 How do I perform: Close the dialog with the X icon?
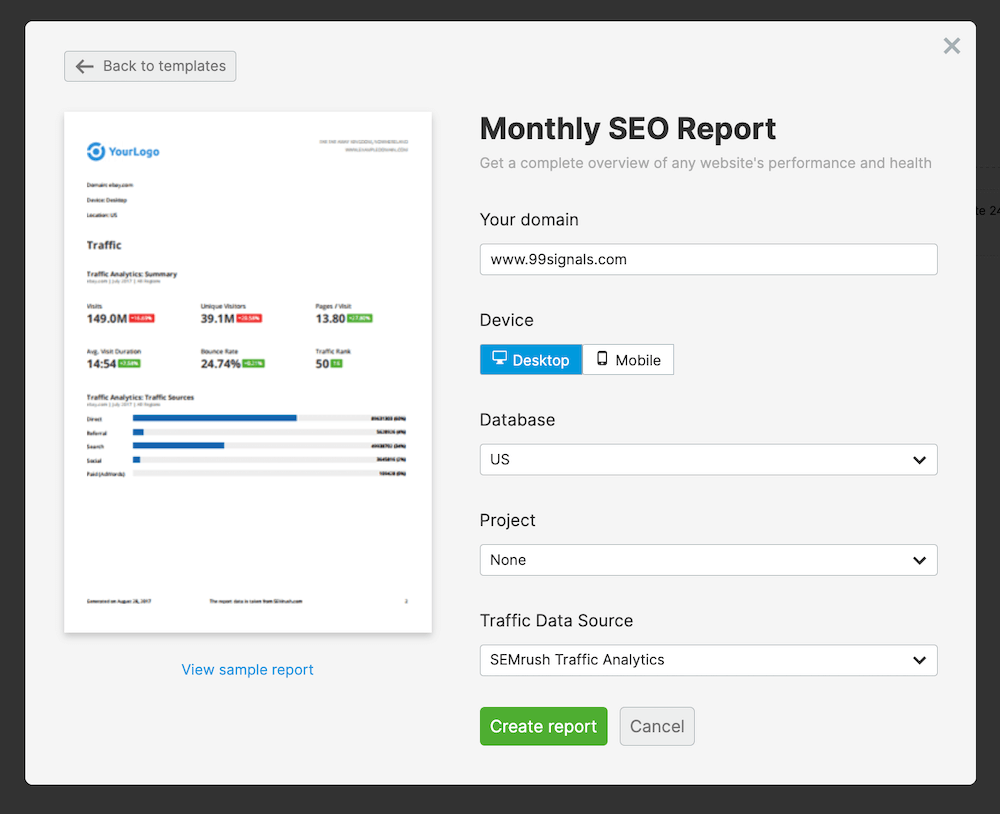(x=951, y=46)
